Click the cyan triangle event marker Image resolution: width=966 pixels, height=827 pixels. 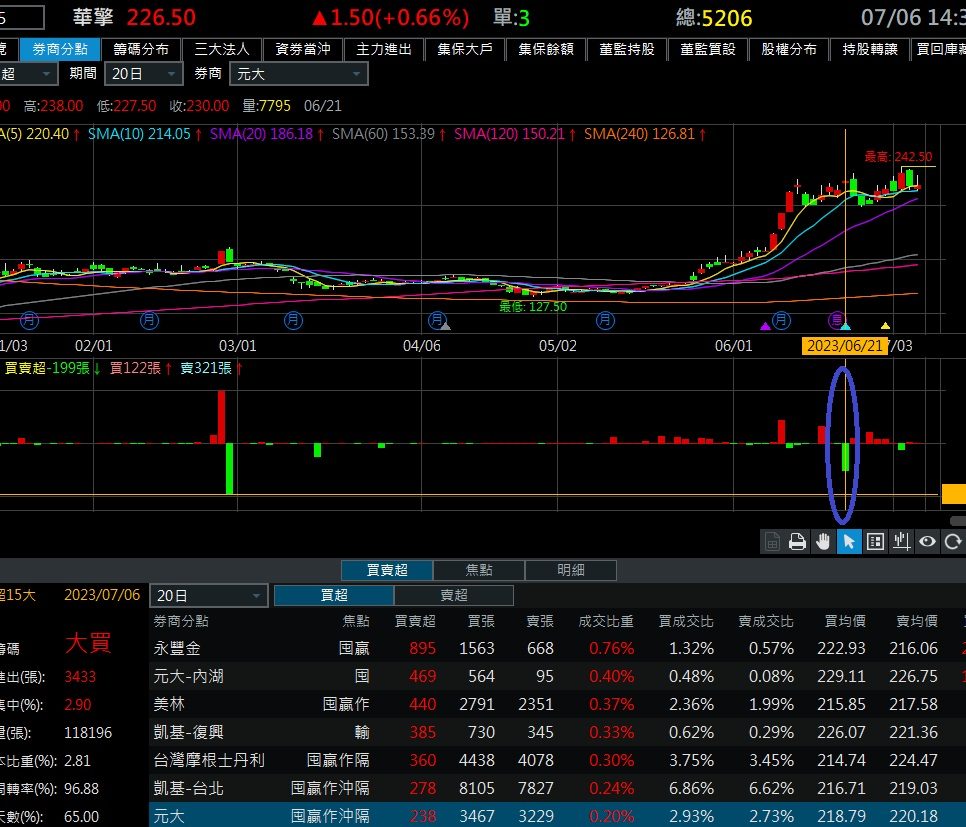click(x=846, y=326)
